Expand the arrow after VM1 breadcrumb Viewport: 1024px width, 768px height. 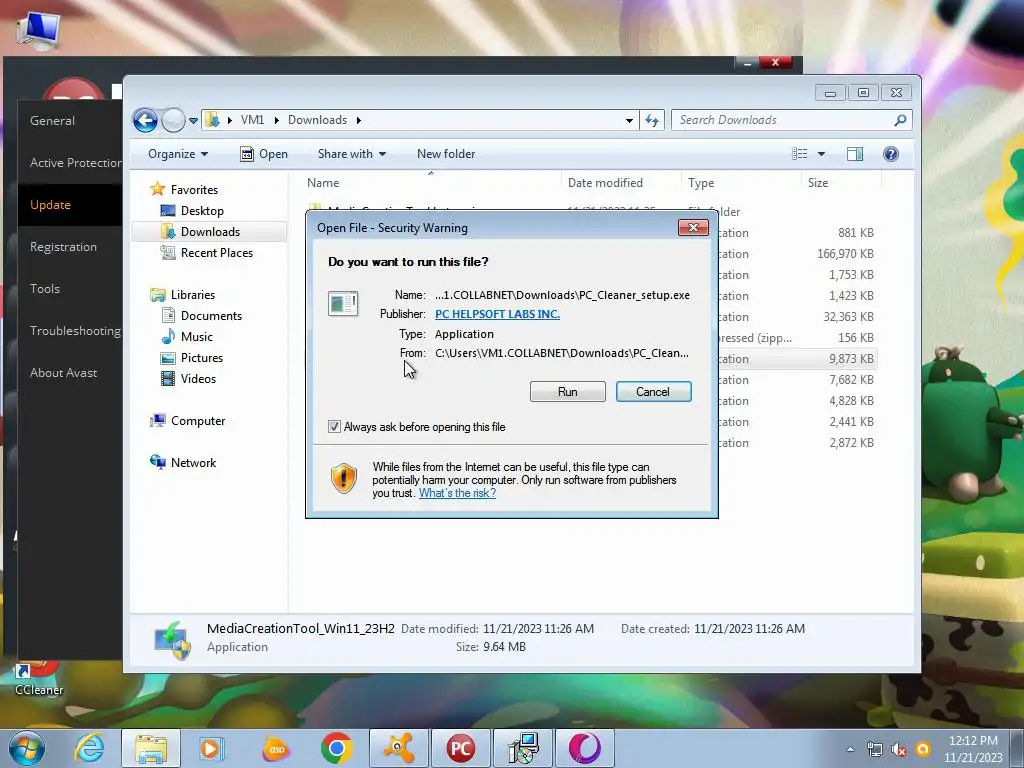pos(276,120)
